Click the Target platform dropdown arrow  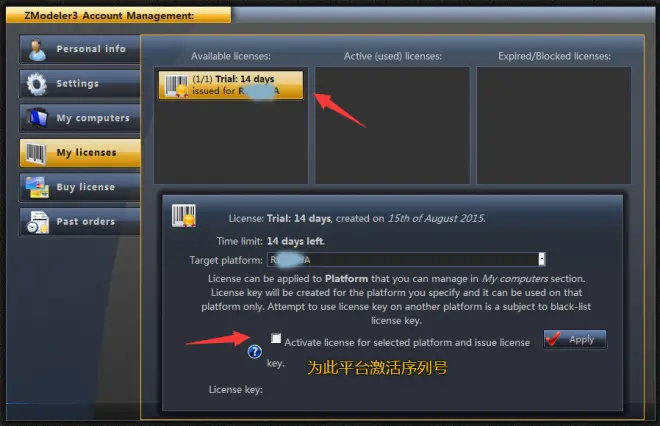click(542, 259)
